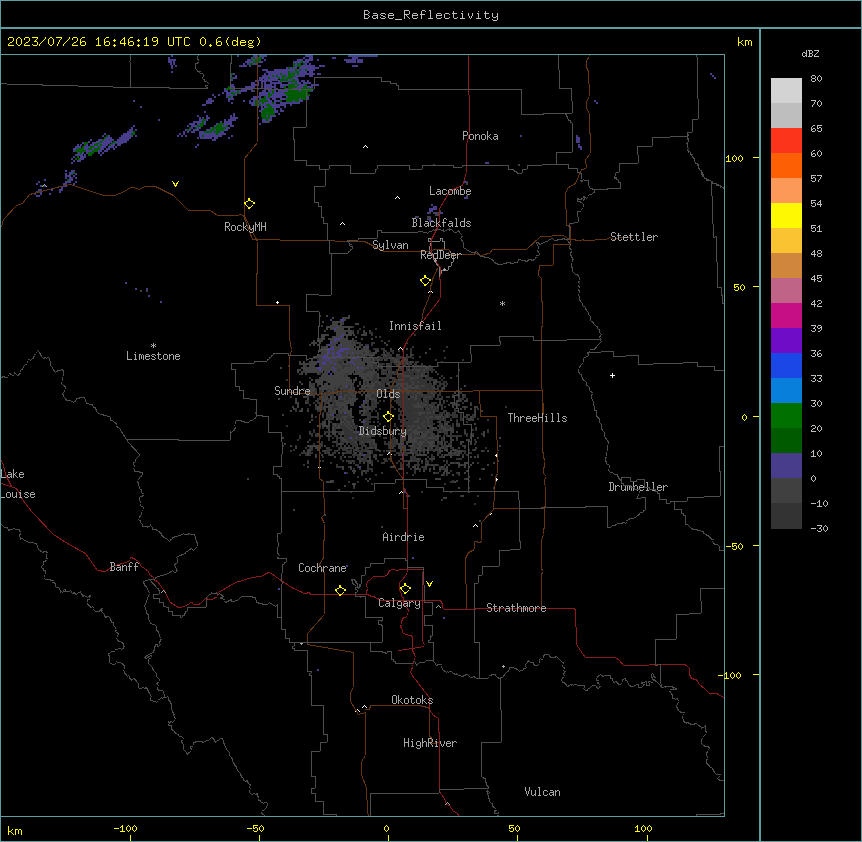Click the Lake Louise label at map edge
862x842 pixels.
pyautogui.click(x=18, y=484)
